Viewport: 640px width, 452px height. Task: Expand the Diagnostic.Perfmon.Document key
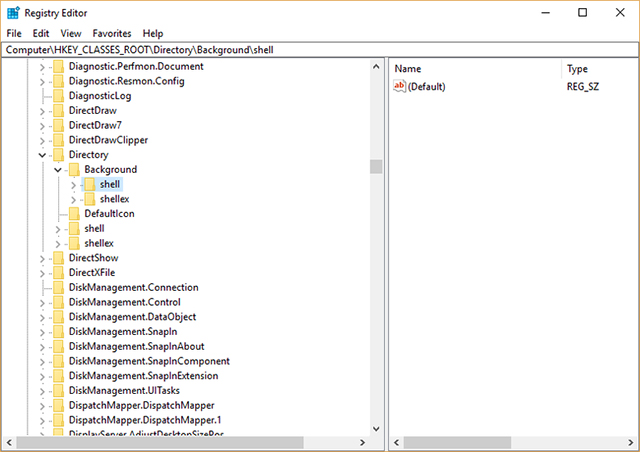click(42, 67)
